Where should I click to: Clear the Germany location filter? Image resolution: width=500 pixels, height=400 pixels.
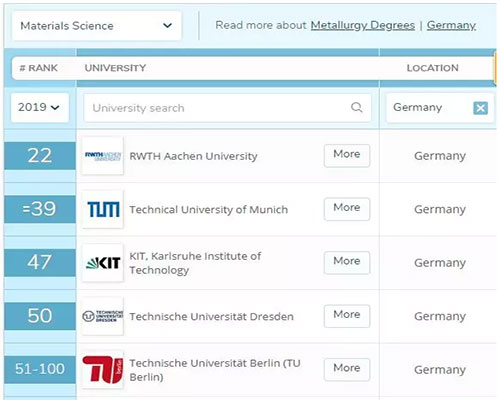tap(480, 108)
